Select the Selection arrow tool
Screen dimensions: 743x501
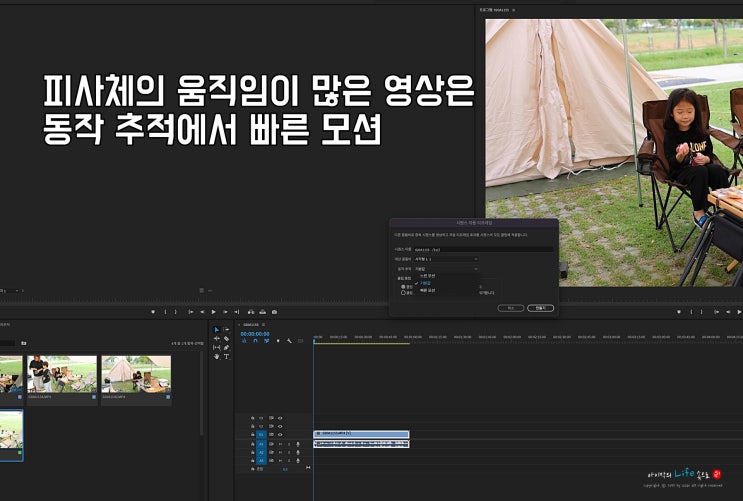217,330
